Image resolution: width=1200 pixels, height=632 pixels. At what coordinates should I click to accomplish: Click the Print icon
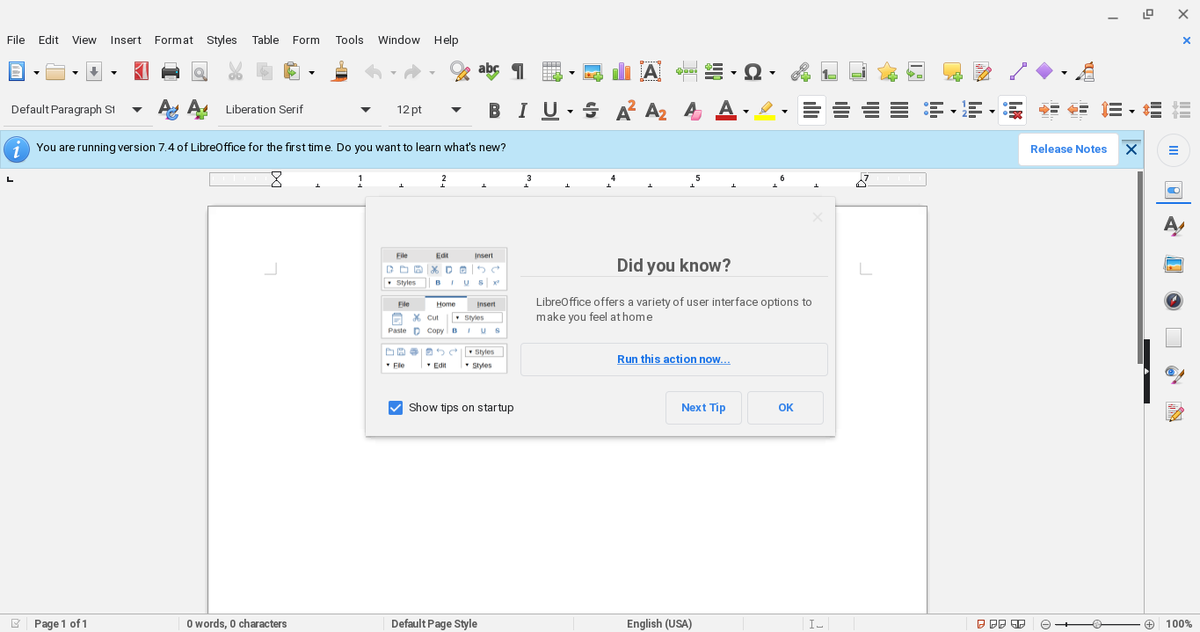[x=170, y=71]
